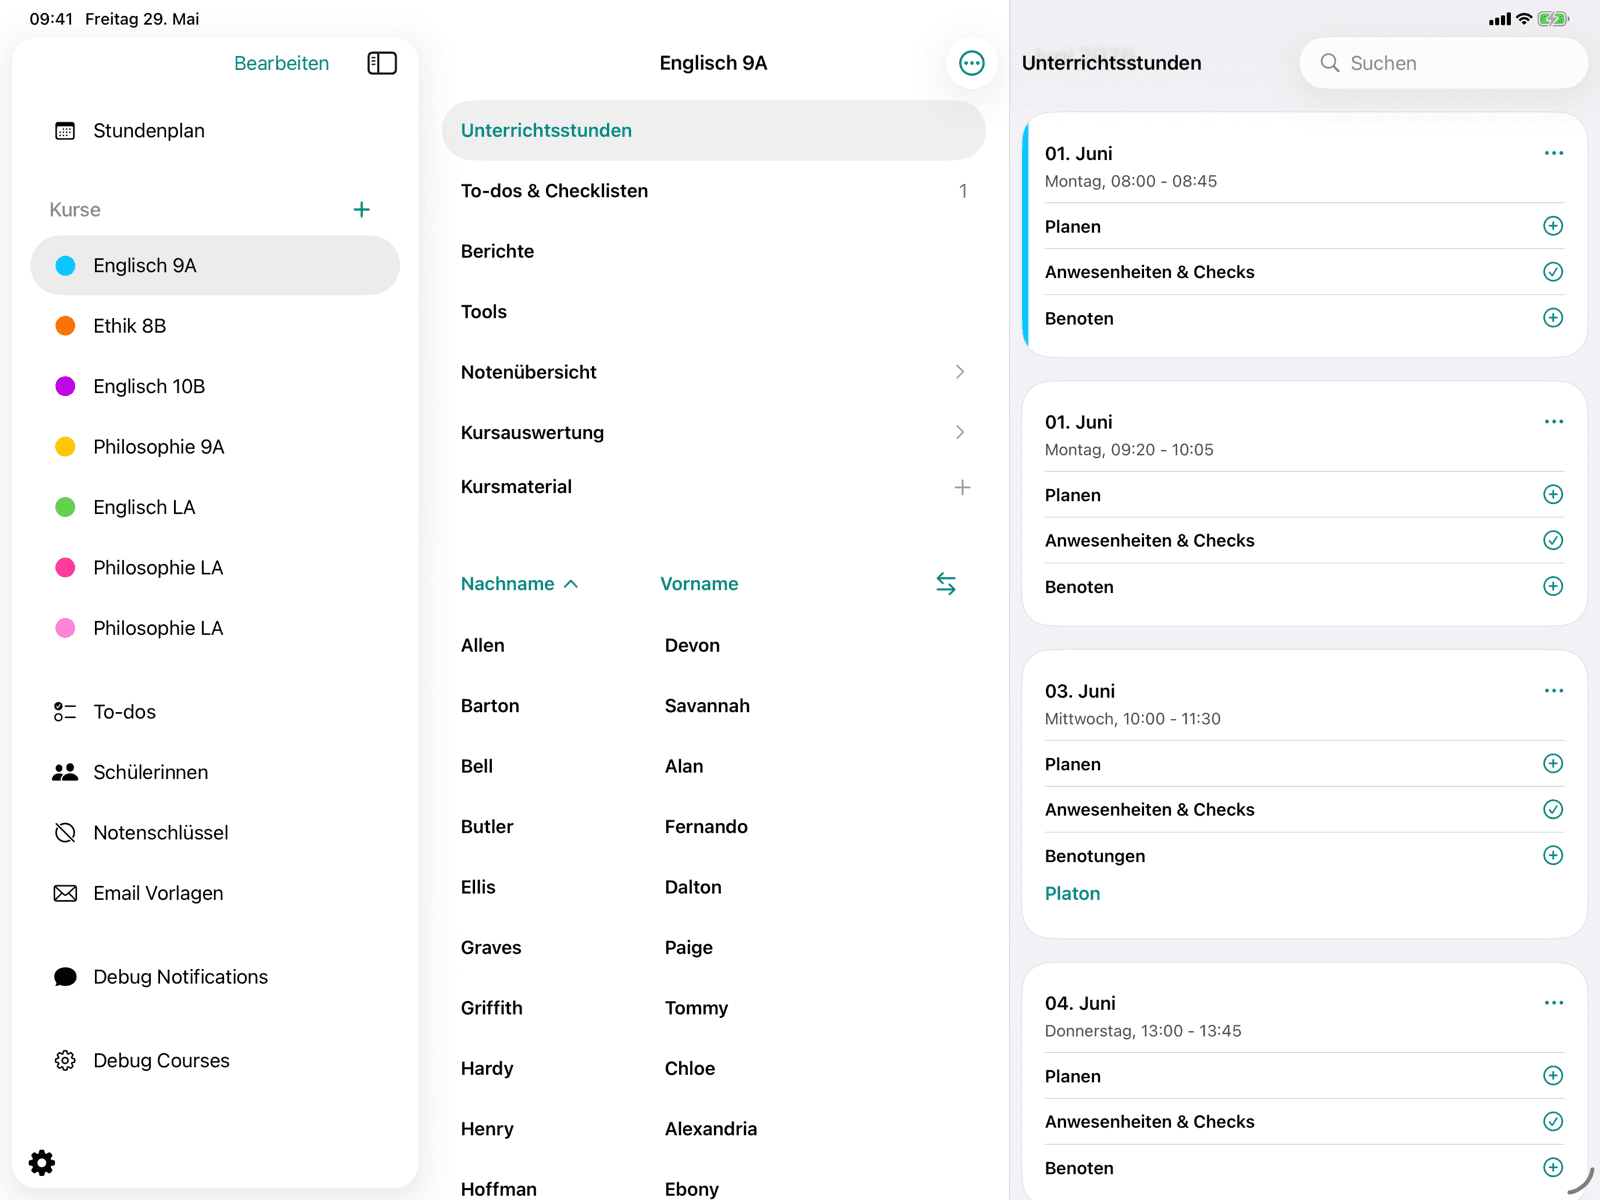The image size is (1600, 1200).
Task: Add Benotungen entry for 03. Juni lesson
Action: [1553, 856]
